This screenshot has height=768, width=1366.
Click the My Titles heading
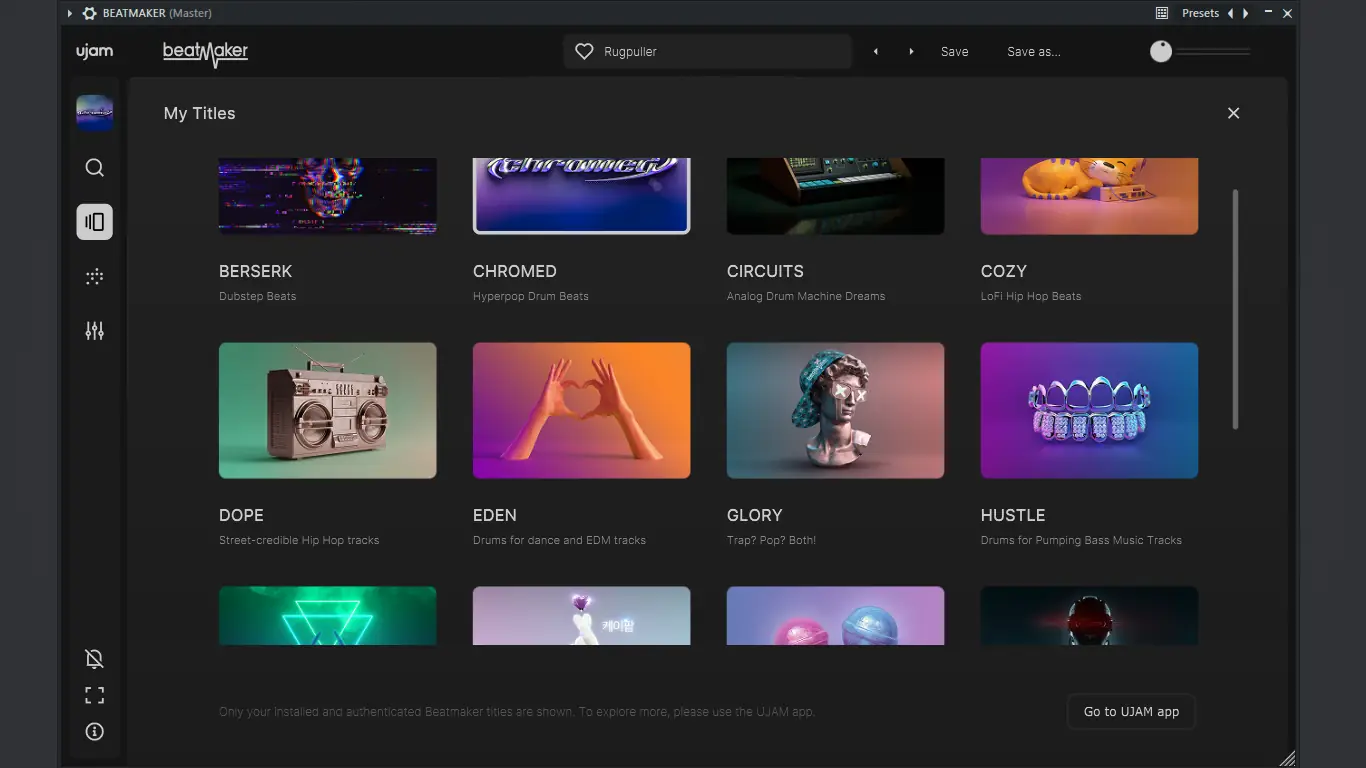click(199, 113)
